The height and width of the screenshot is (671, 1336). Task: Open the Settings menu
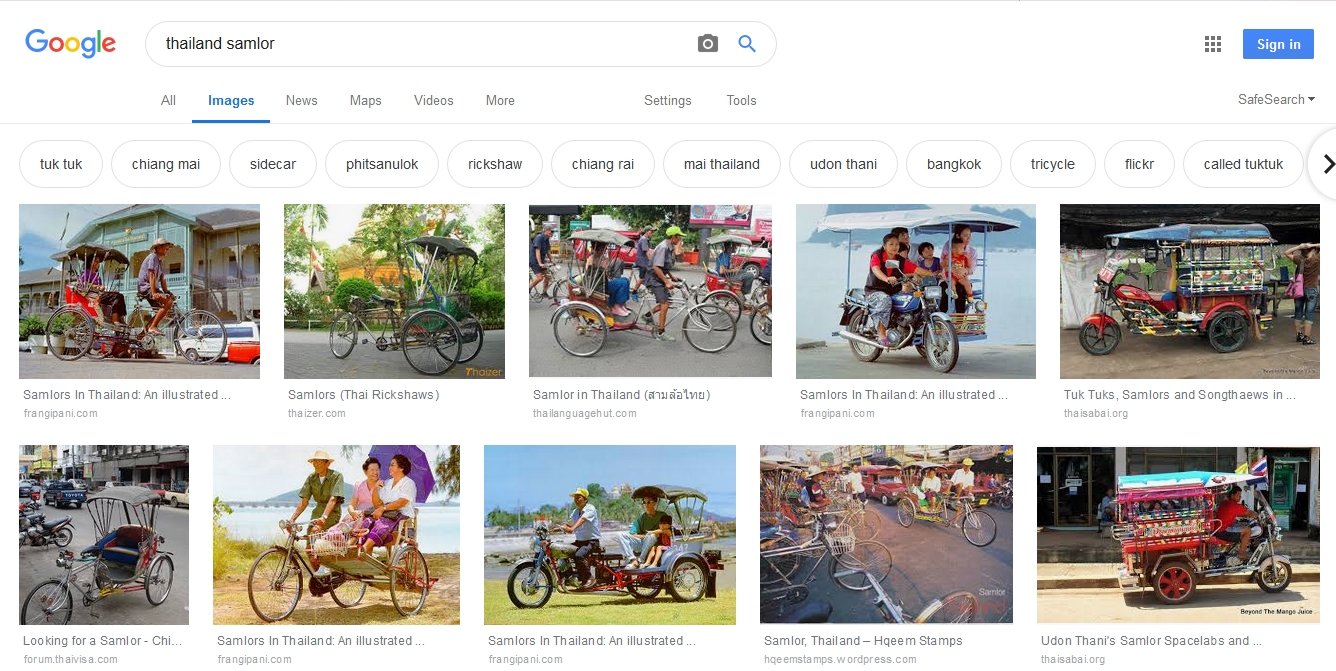click(x=667, y=100)
